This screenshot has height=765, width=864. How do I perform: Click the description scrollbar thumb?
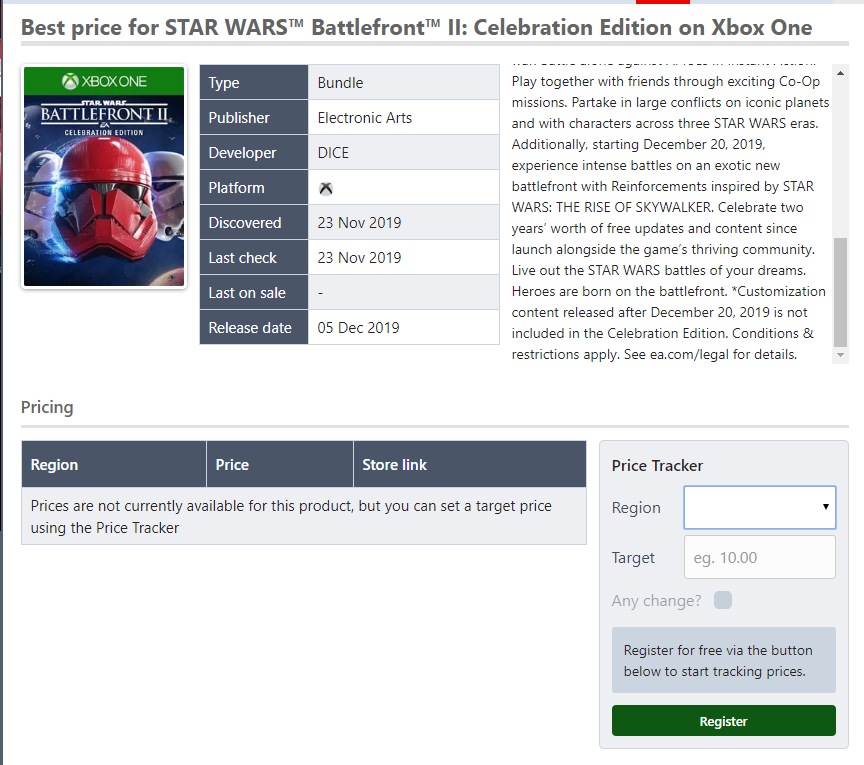click(840, 292)
